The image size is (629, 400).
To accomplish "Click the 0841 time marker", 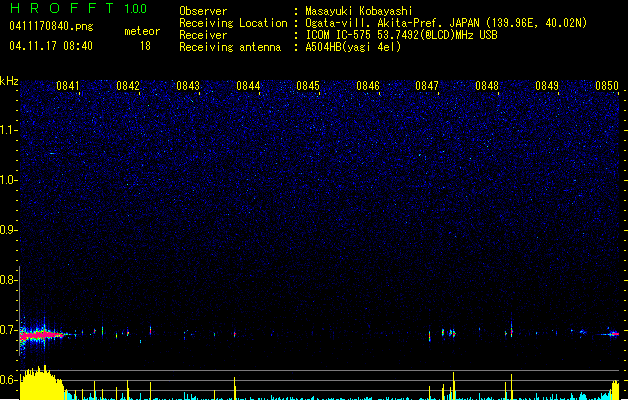I will [68, 86].
